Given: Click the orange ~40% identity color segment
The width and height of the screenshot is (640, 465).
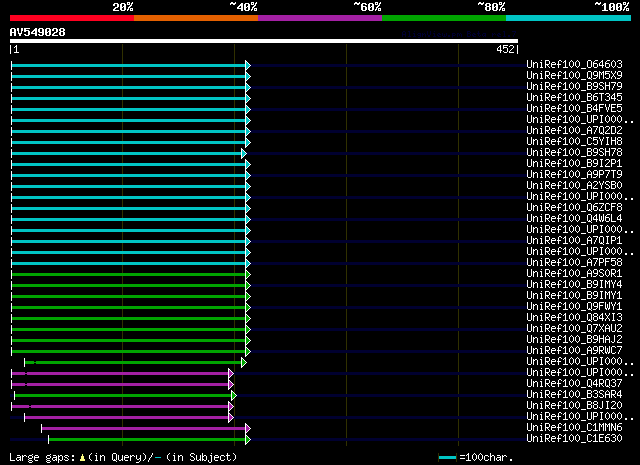Looking at the screenshot, I should coord(196,18).
